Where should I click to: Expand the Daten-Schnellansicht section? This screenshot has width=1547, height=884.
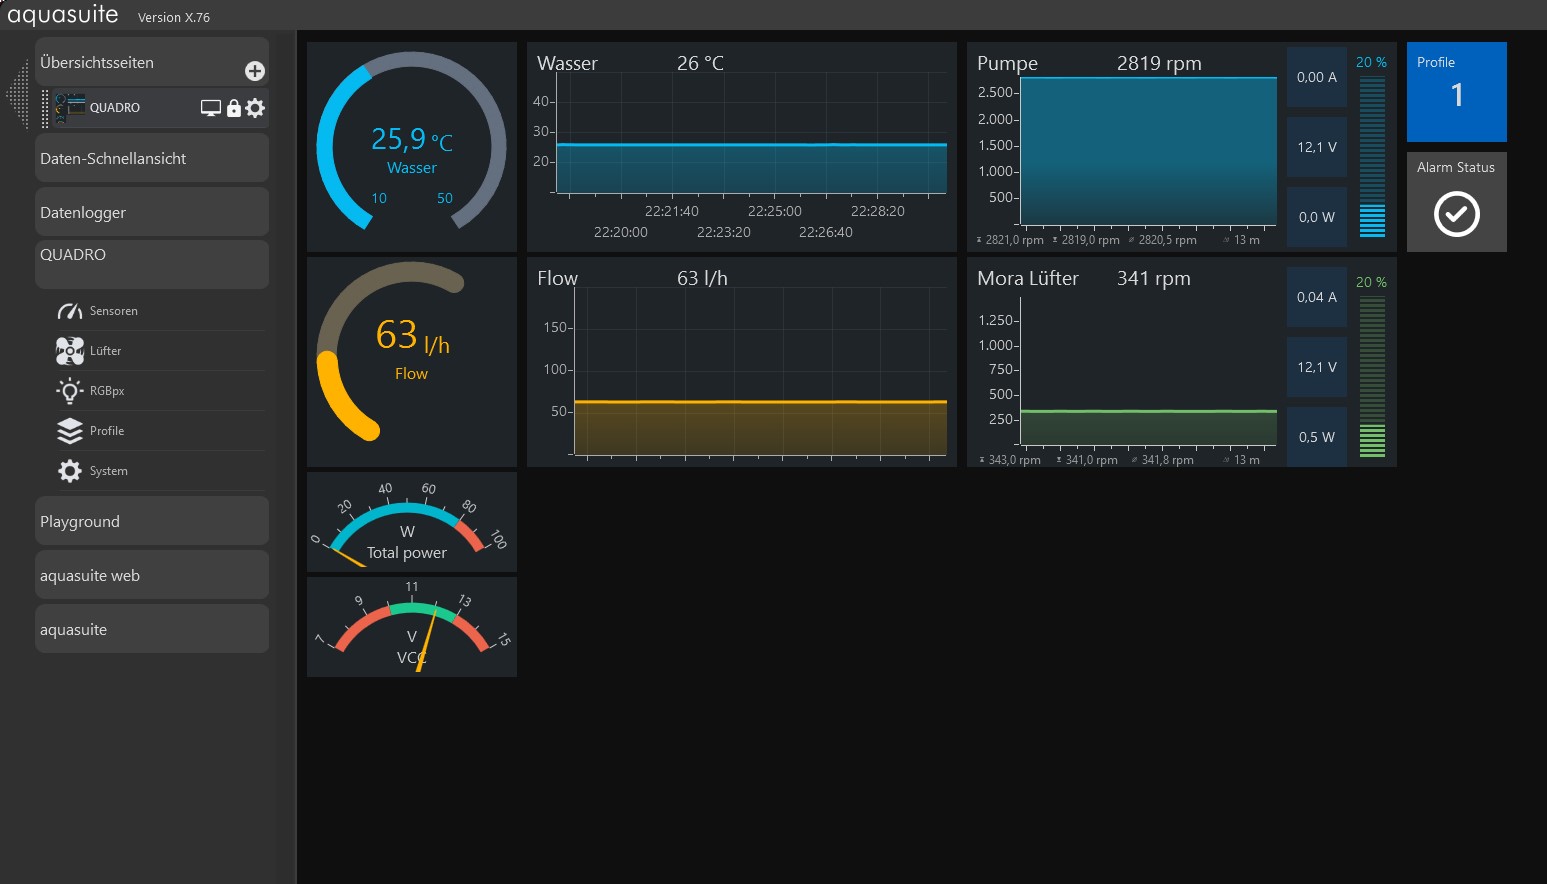[x=152, y=159]
